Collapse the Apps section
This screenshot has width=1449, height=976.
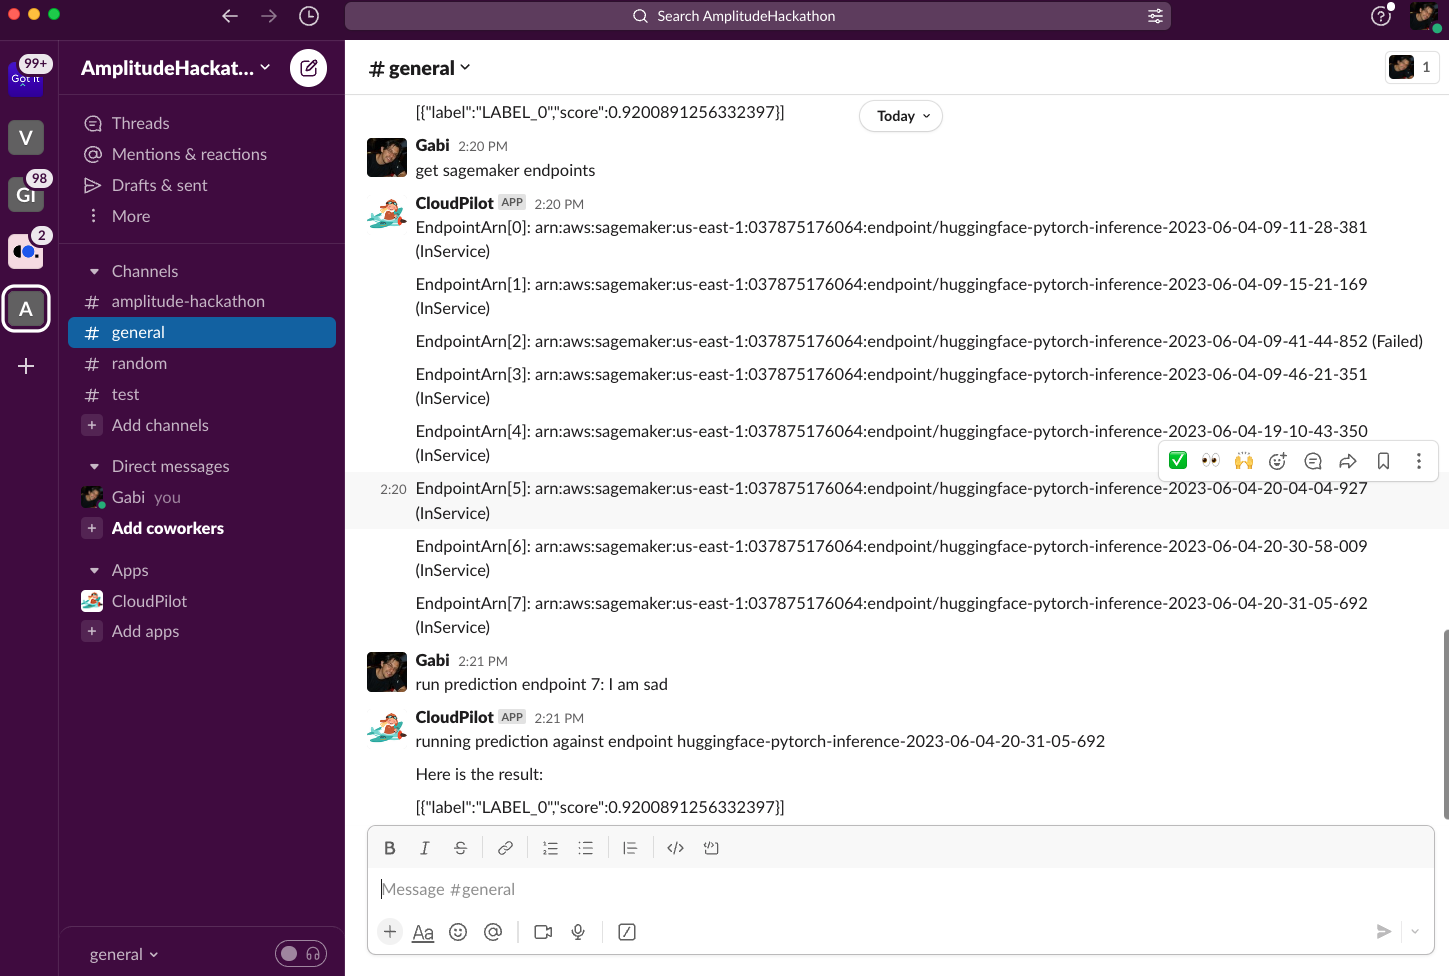(94, 570)
